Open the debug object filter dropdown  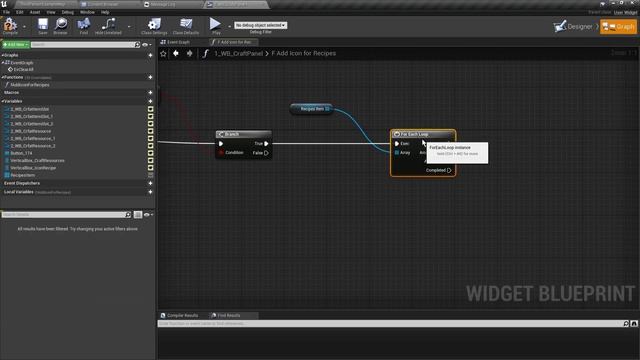(260, 25)
